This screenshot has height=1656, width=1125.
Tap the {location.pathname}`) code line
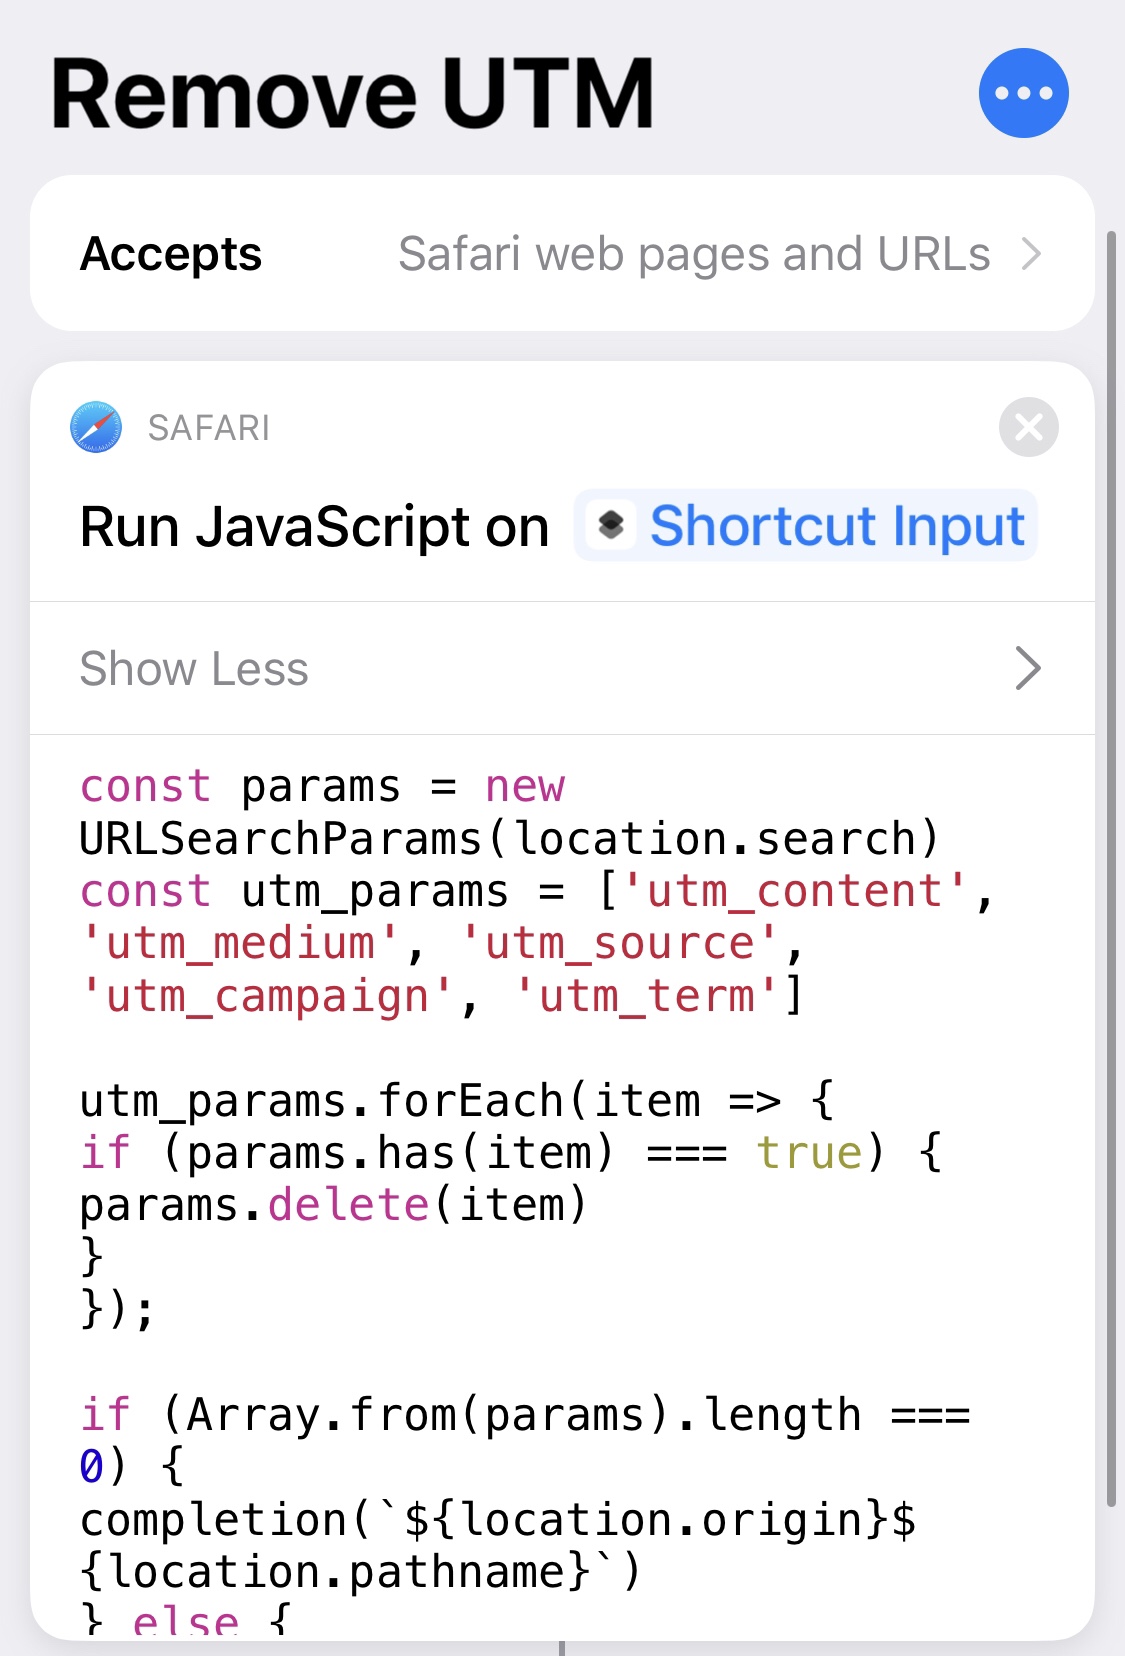pos(359,1572)
